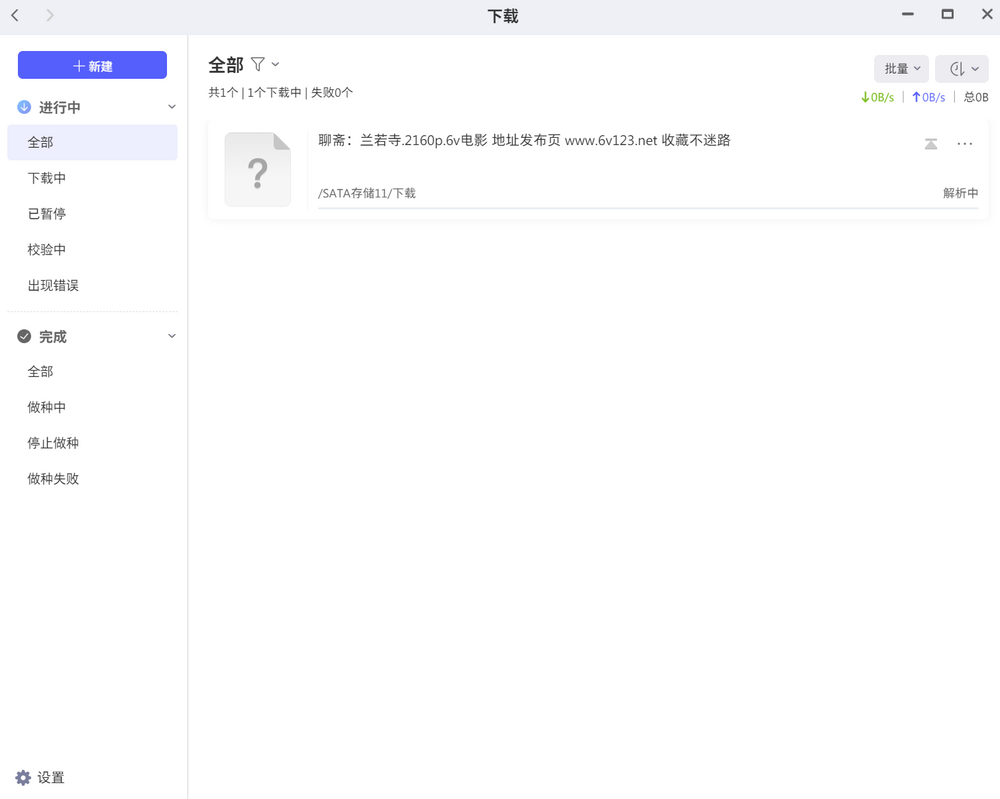The height and width of the screenshot is (799, 1000).
Task: Open the time sort order dropdown
Action: pos(962,69)
